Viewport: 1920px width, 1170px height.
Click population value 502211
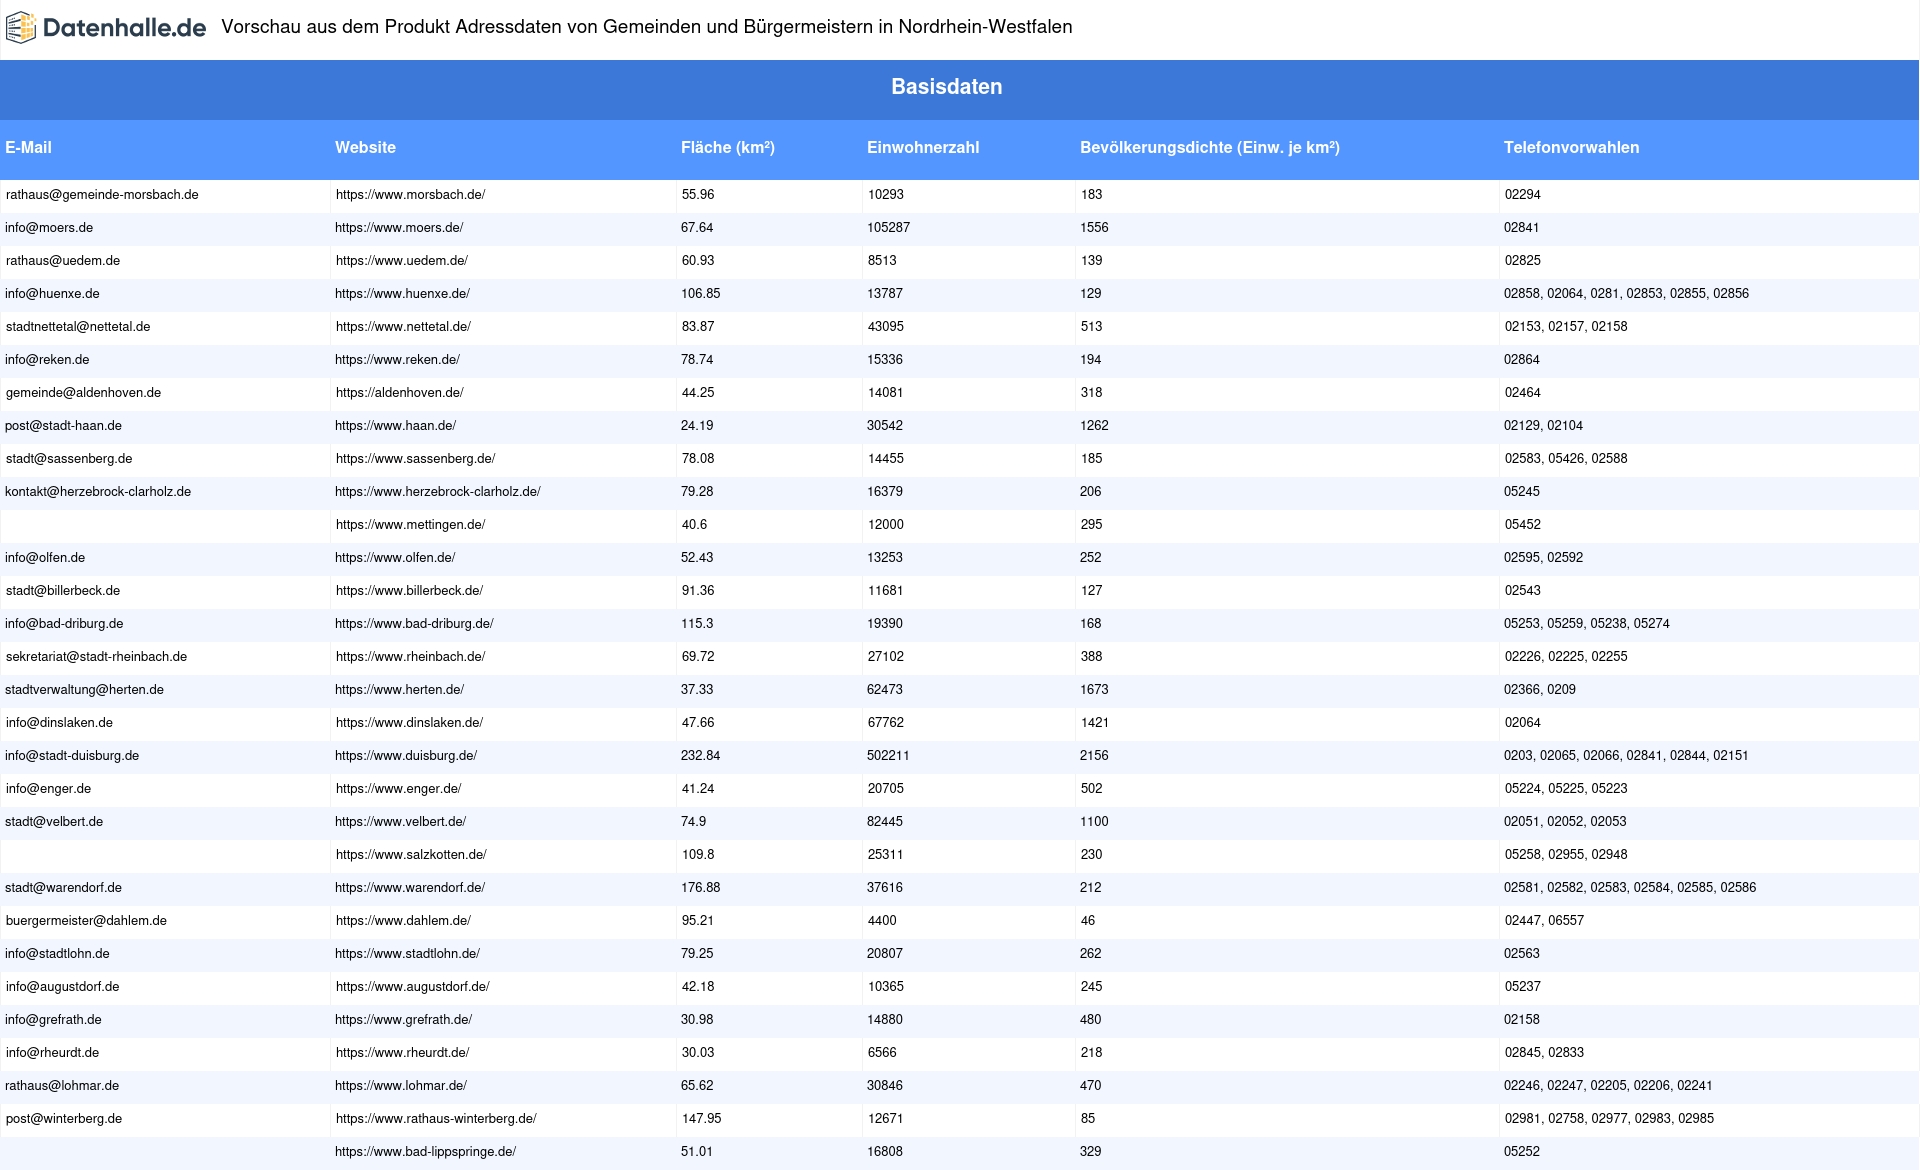[888, 756]
